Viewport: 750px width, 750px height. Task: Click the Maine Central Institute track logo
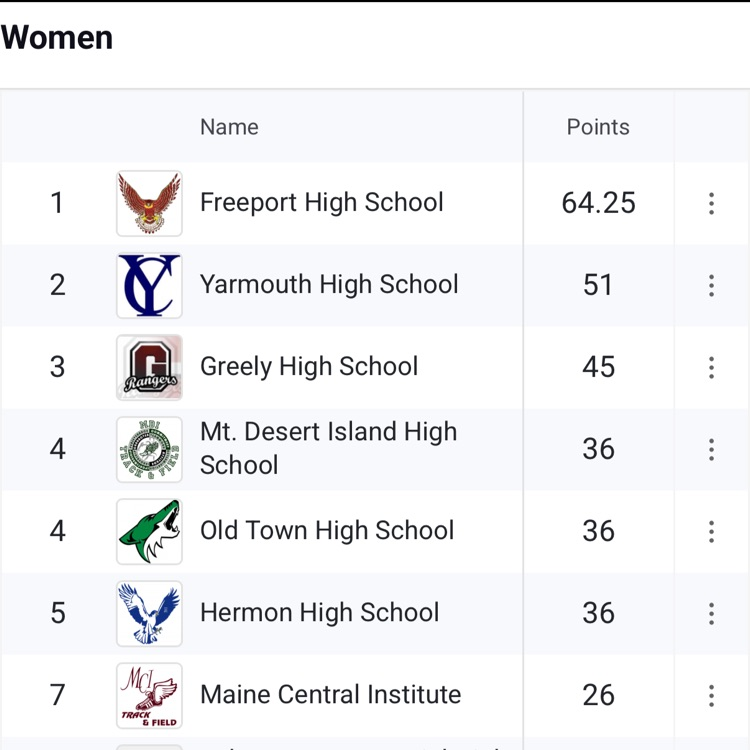click(x=149, y=695)
